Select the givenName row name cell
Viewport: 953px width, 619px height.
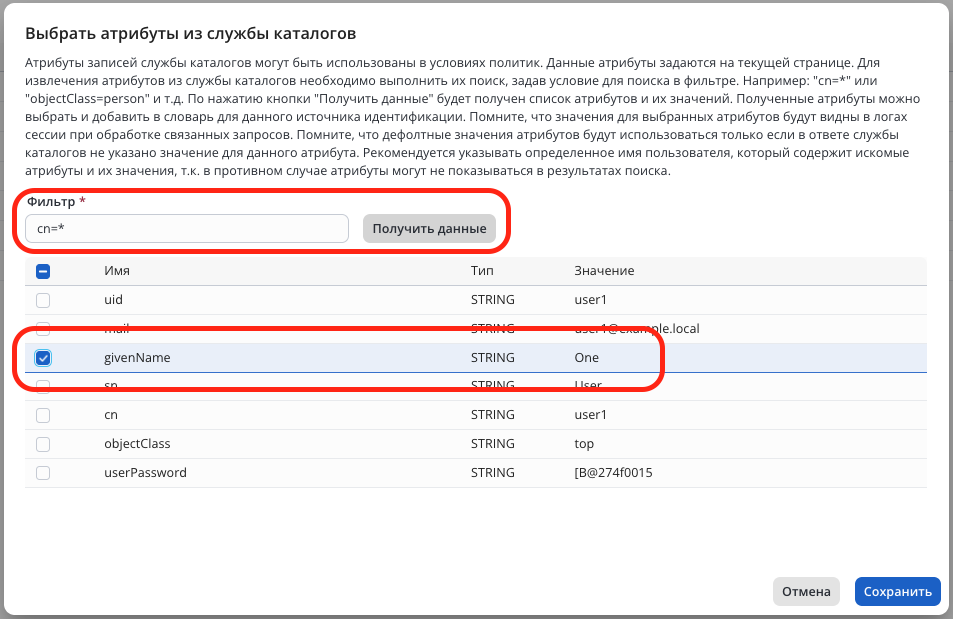(137, 358)
